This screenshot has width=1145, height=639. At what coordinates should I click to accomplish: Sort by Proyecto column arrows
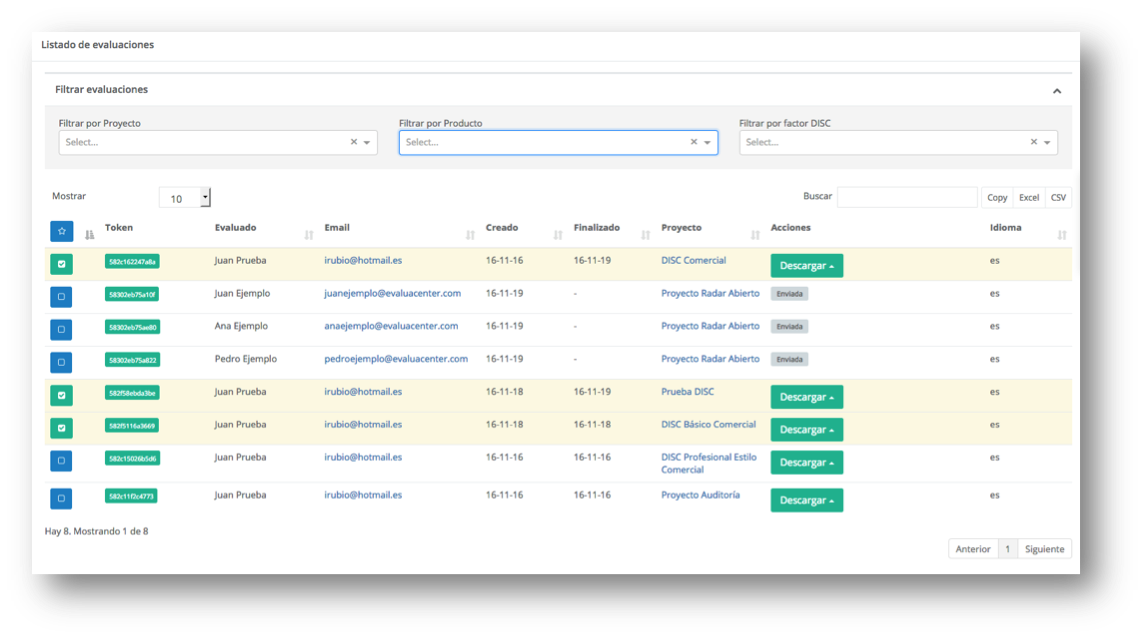coord(755,234)
